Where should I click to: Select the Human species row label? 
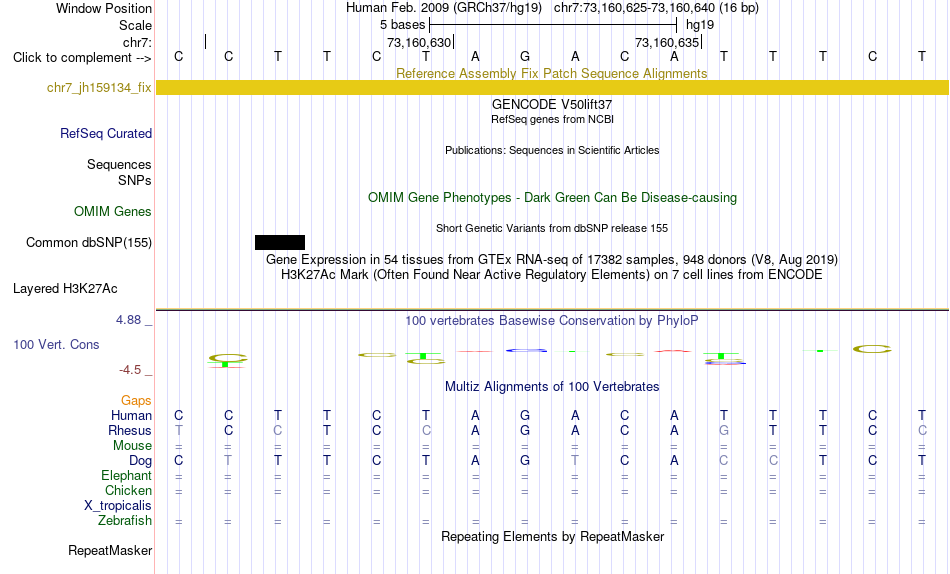click(x=131, y=415)
